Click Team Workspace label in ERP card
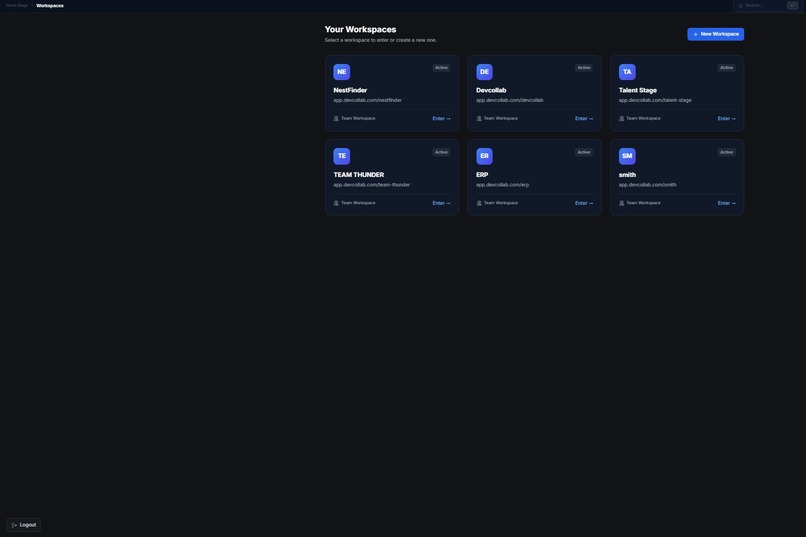806x537 pixels. [501, 203]
